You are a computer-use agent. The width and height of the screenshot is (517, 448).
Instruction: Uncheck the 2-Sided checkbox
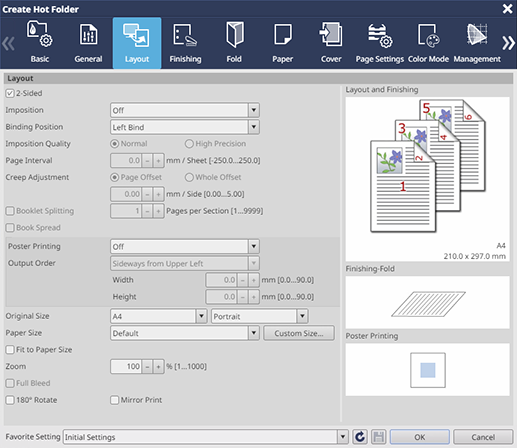click(x=10, y=93)
